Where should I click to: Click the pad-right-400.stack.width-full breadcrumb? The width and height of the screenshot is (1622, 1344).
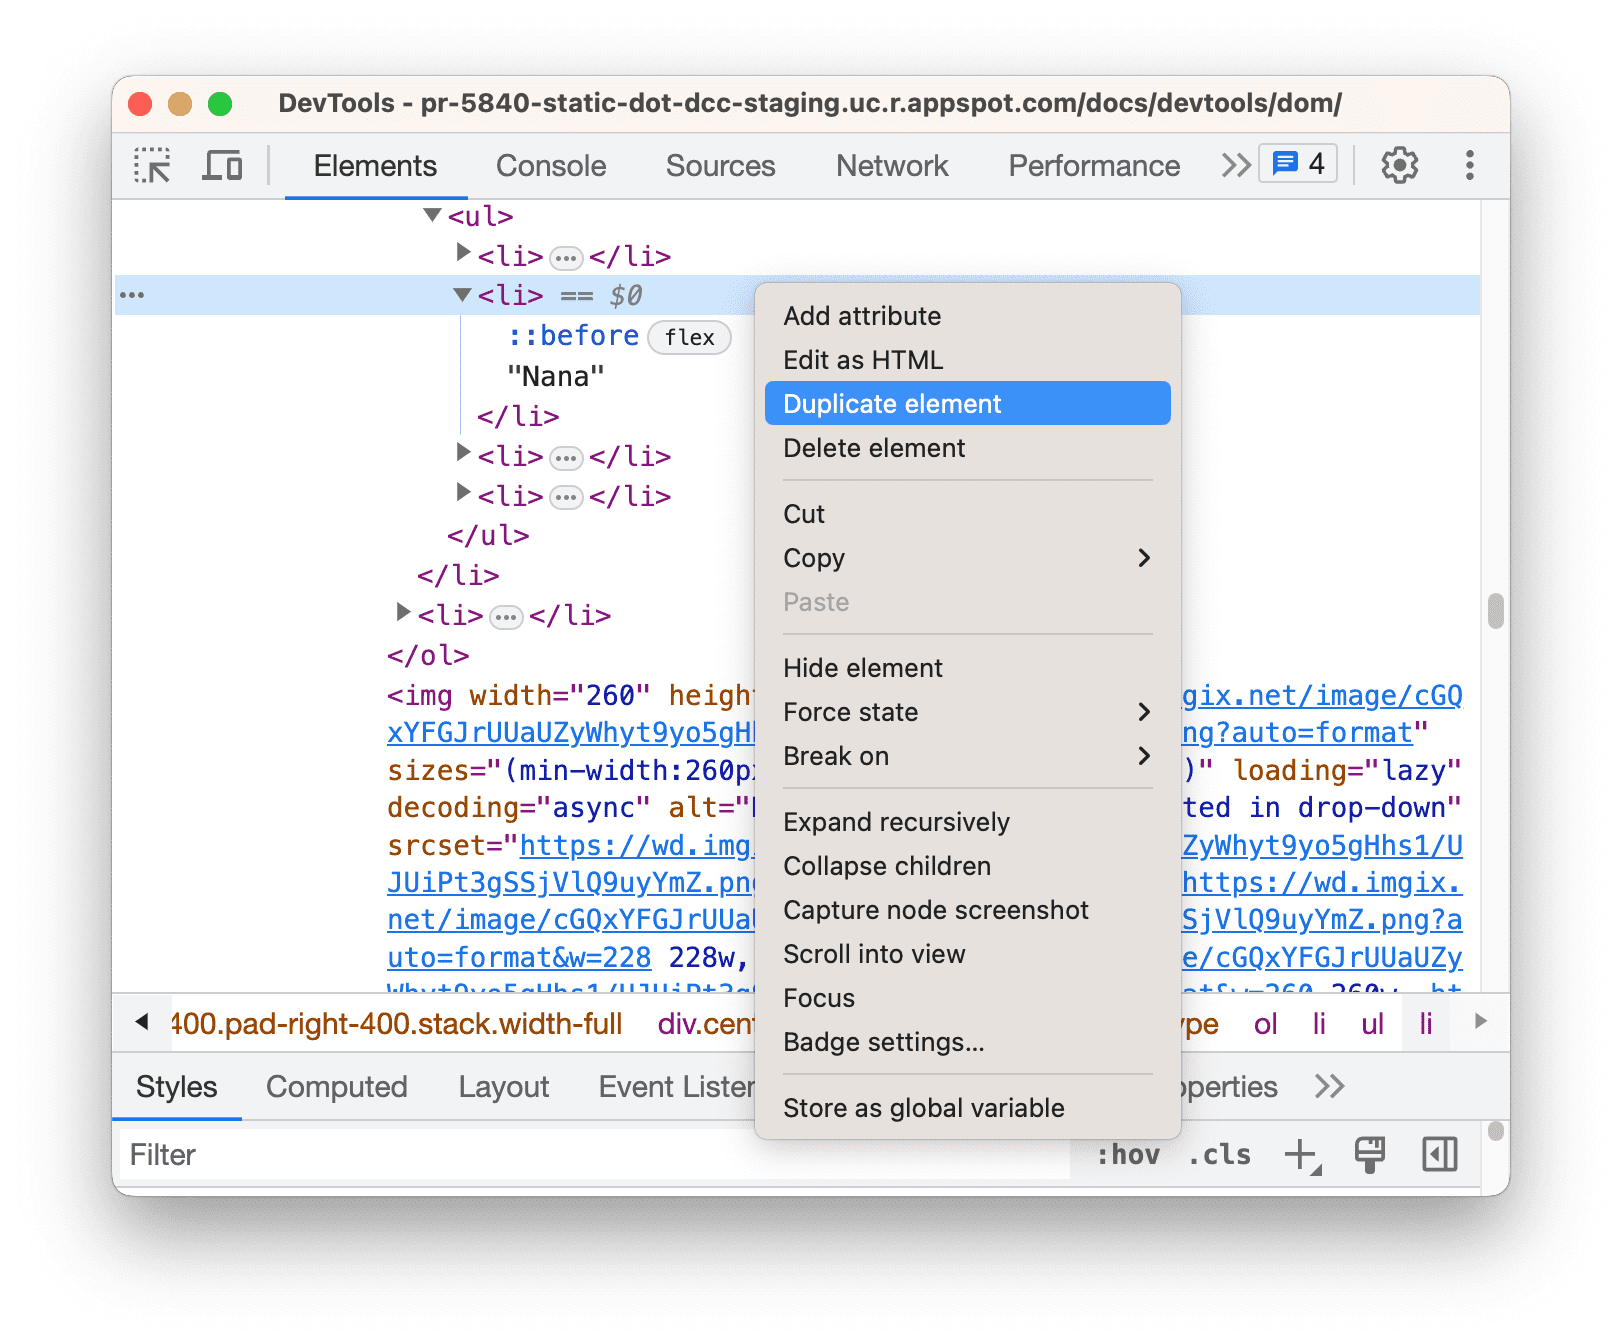[397, 1024]
